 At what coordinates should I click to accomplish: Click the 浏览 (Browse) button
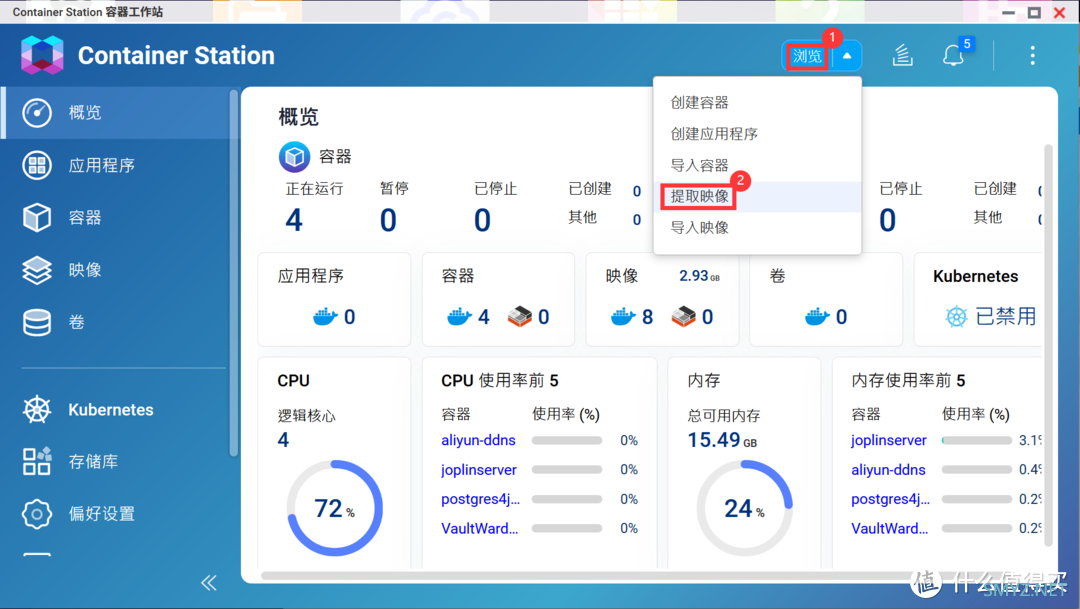[807, 56]
